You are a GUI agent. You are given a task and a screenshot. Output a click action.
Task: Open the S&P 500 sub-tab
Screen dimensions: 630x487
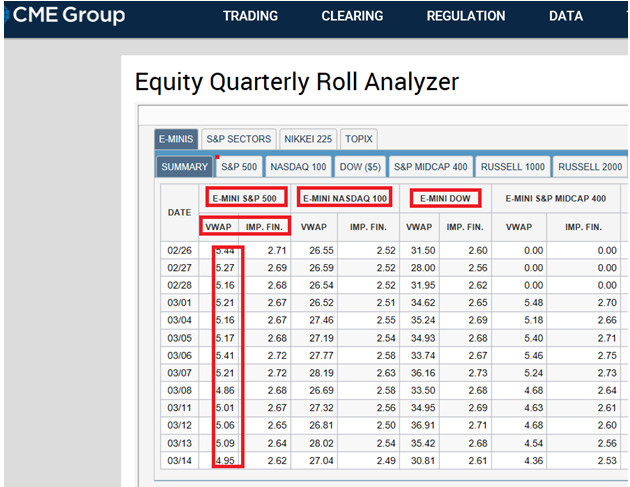[x=239, y=167]
